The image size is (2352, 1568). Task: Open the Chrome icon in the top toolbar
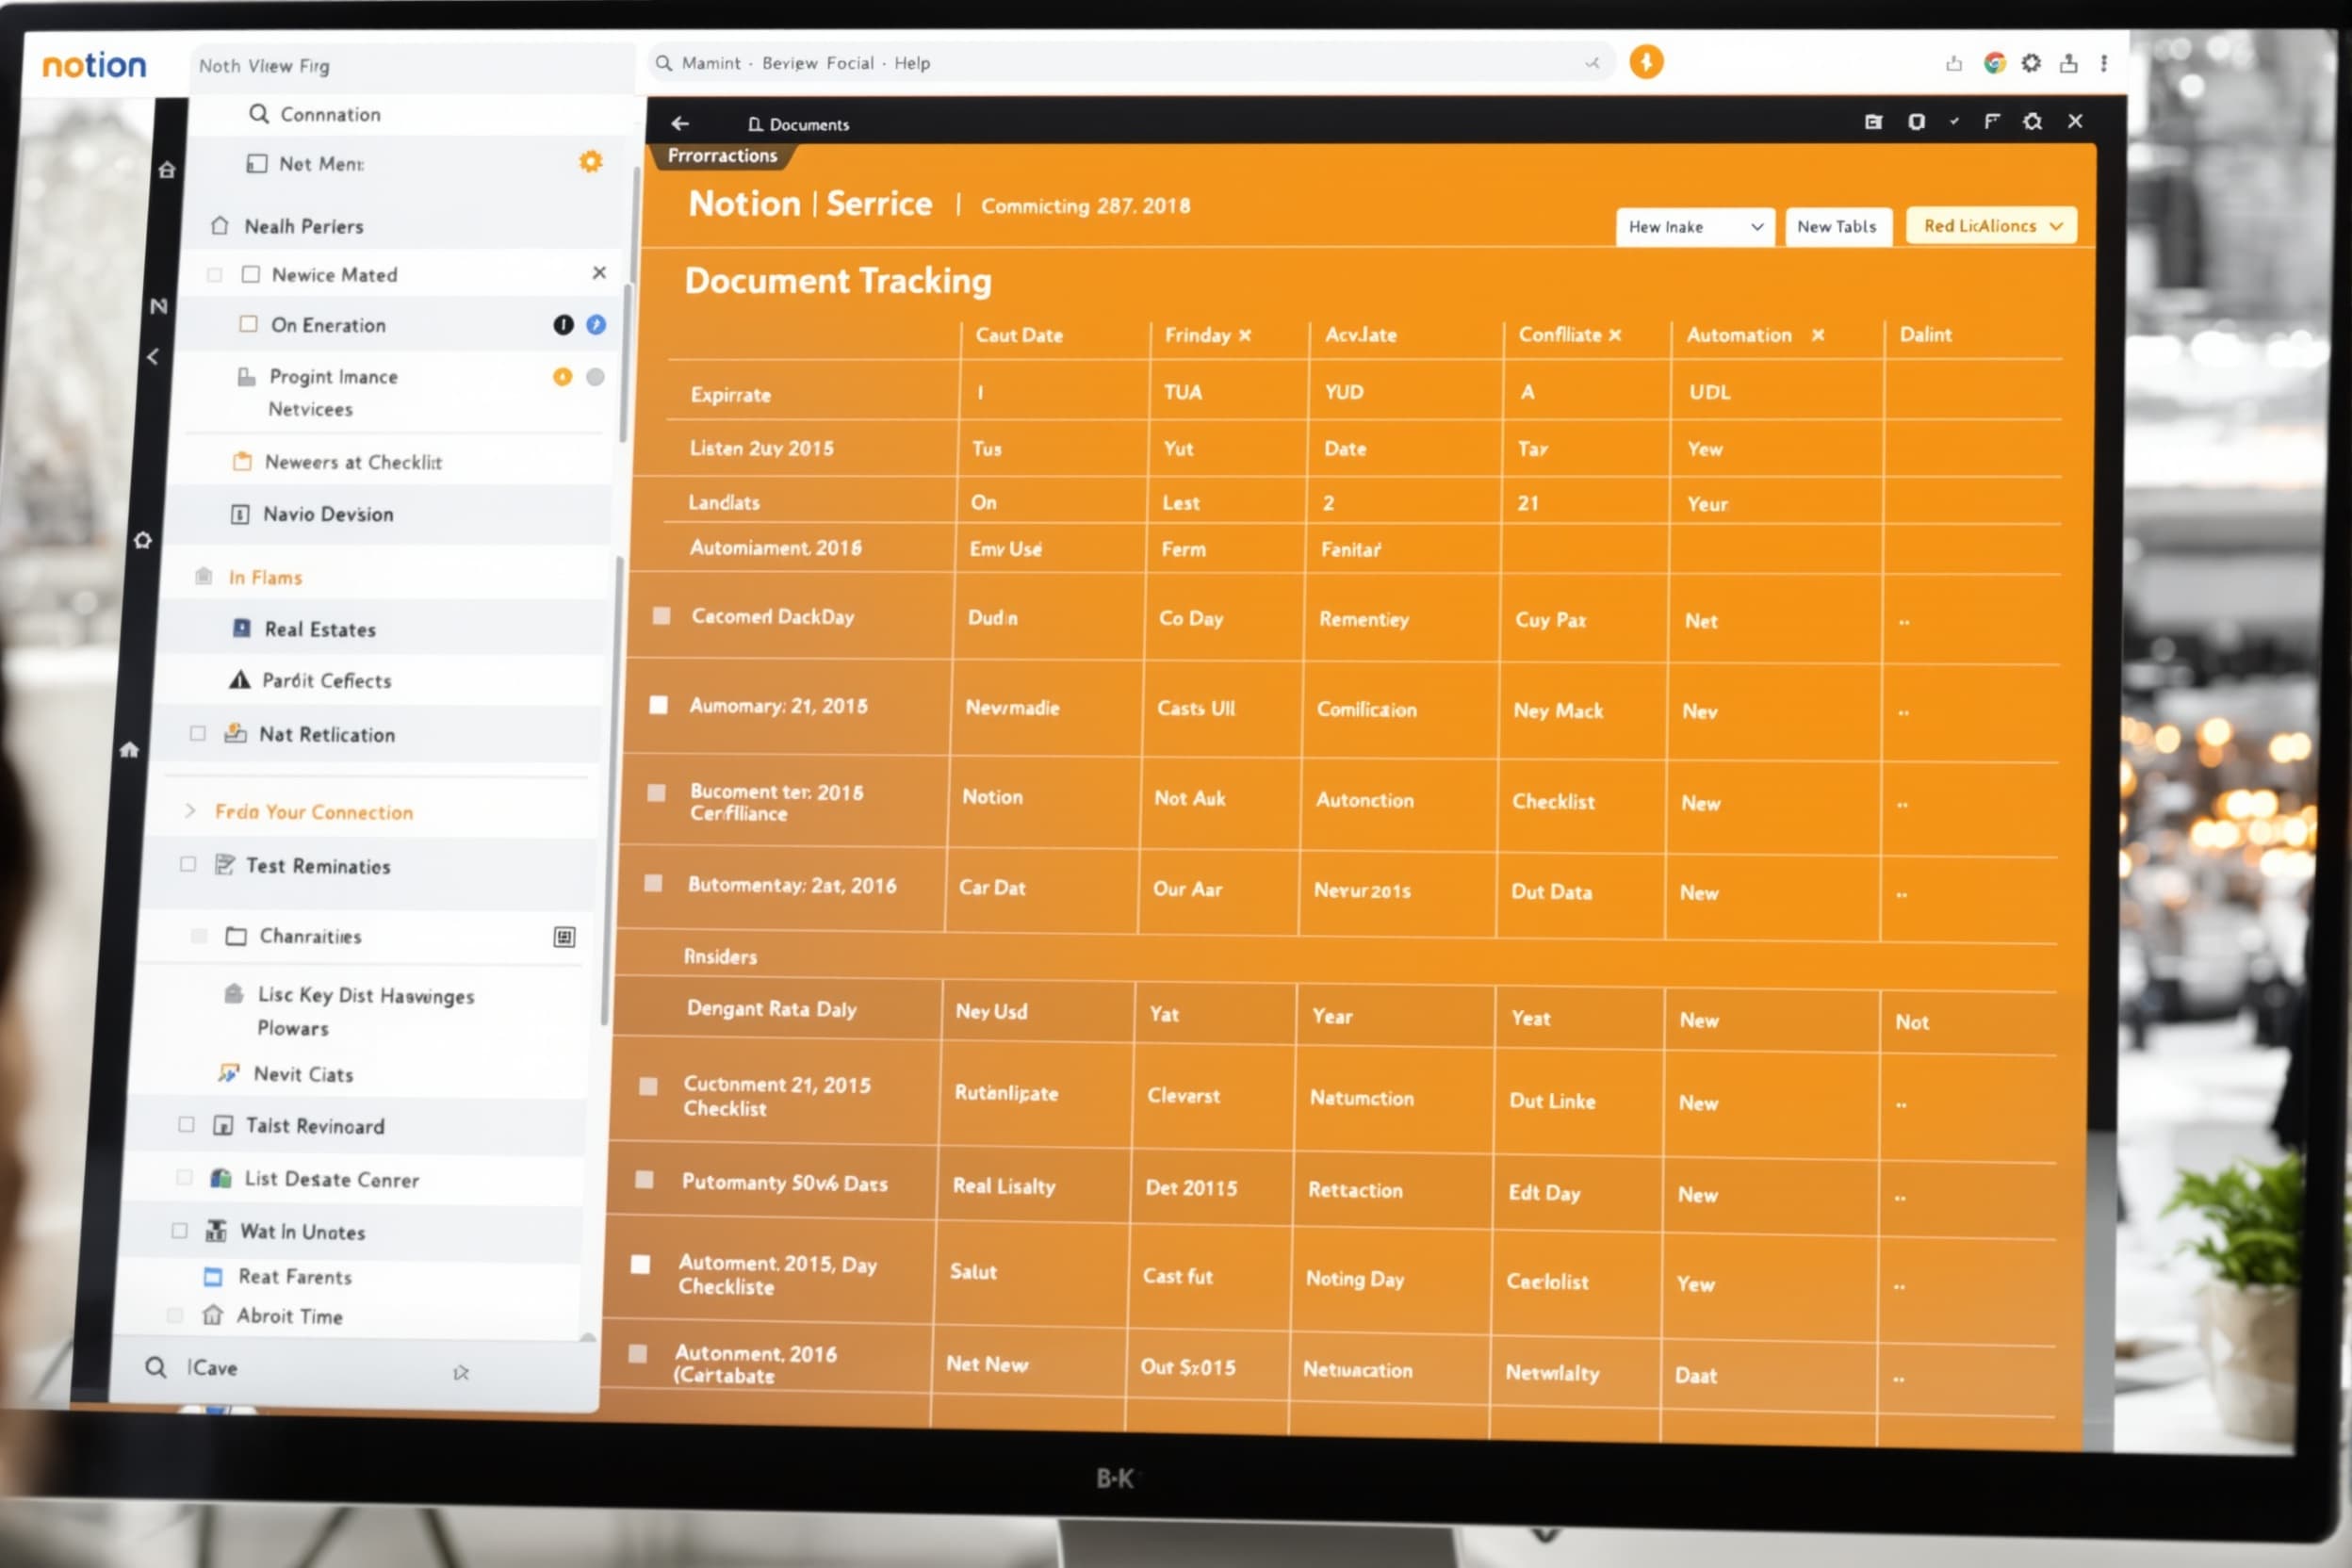[1994, 63]
